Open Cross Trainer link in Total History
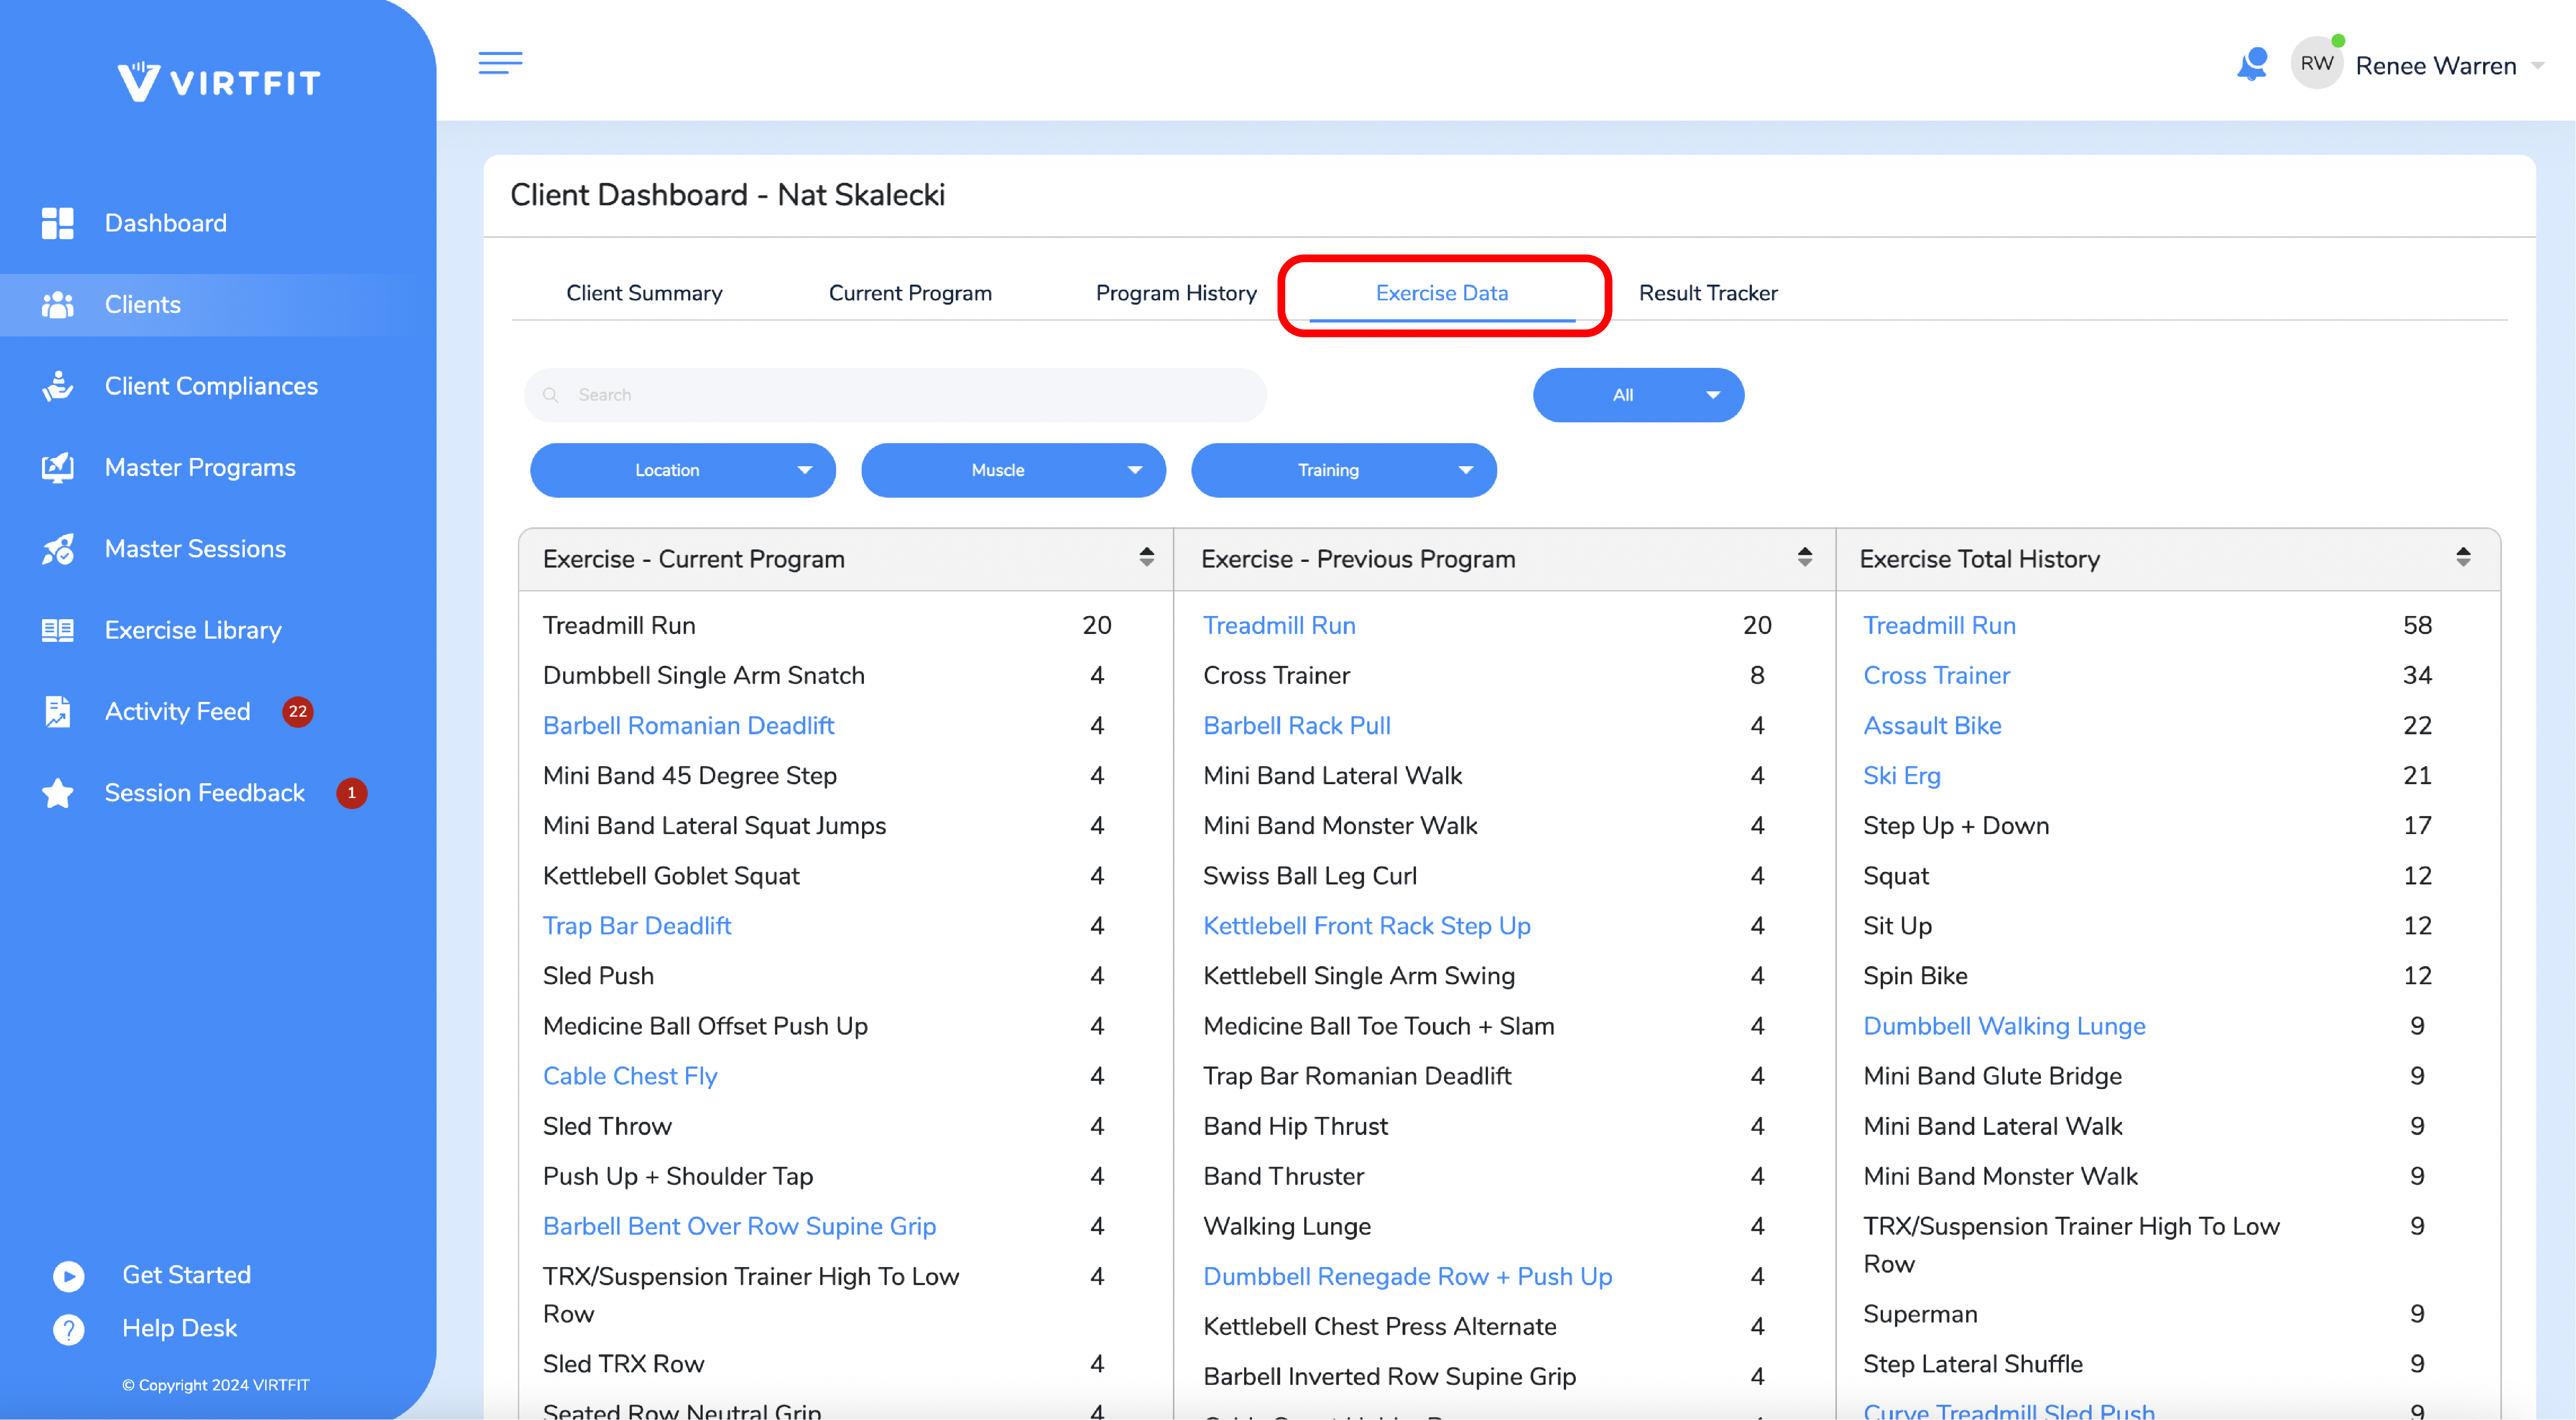Screen dimensions: 2576x1420 [1936, 675]
